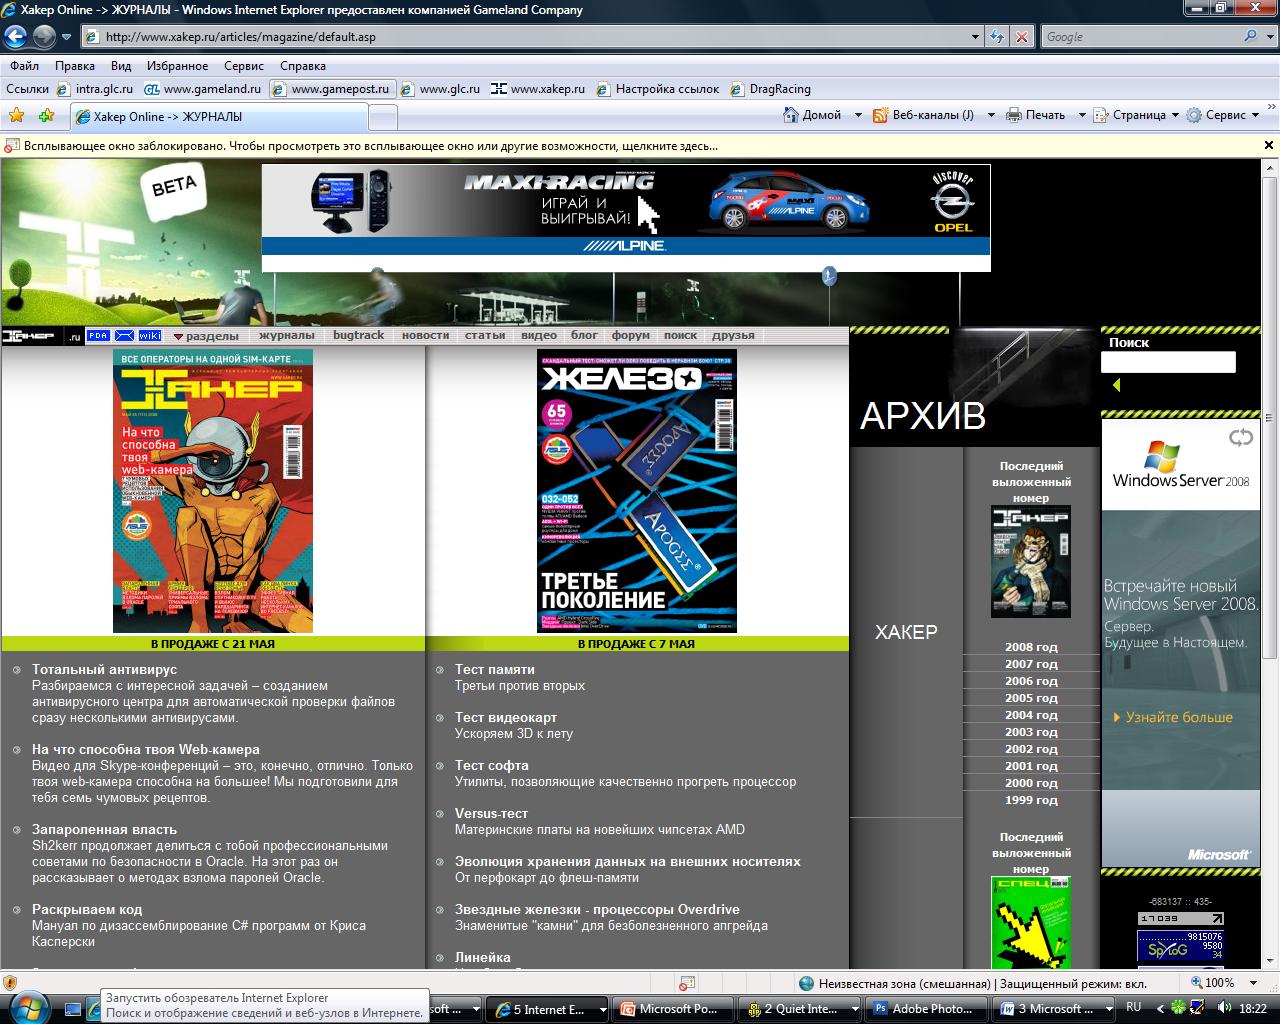
Task: Click the Железо magazine cover image
Action: (637, 491)
